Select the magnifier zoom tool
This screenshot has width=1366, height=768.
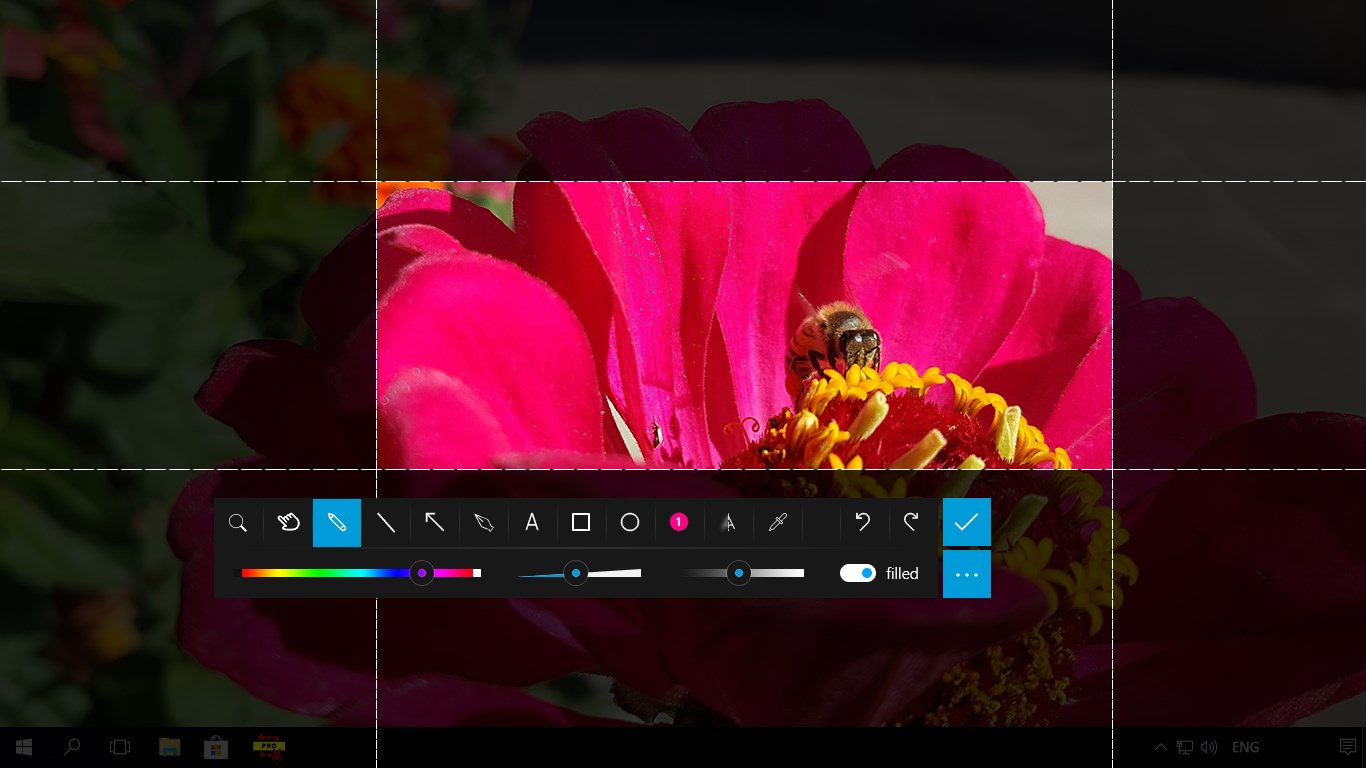[x=238, y=523]
